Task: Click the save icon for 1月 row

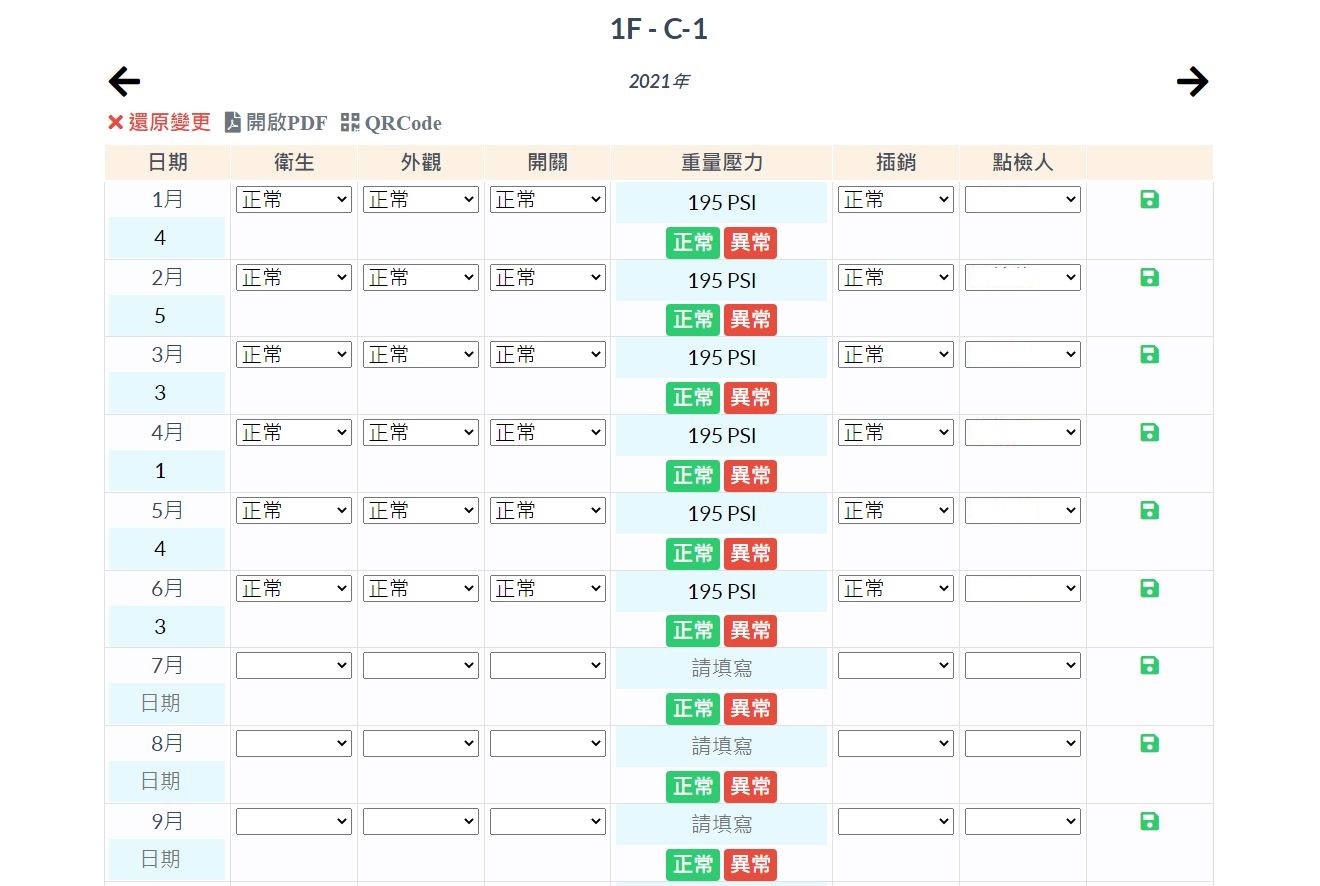Action: (x=1149, y=200)
